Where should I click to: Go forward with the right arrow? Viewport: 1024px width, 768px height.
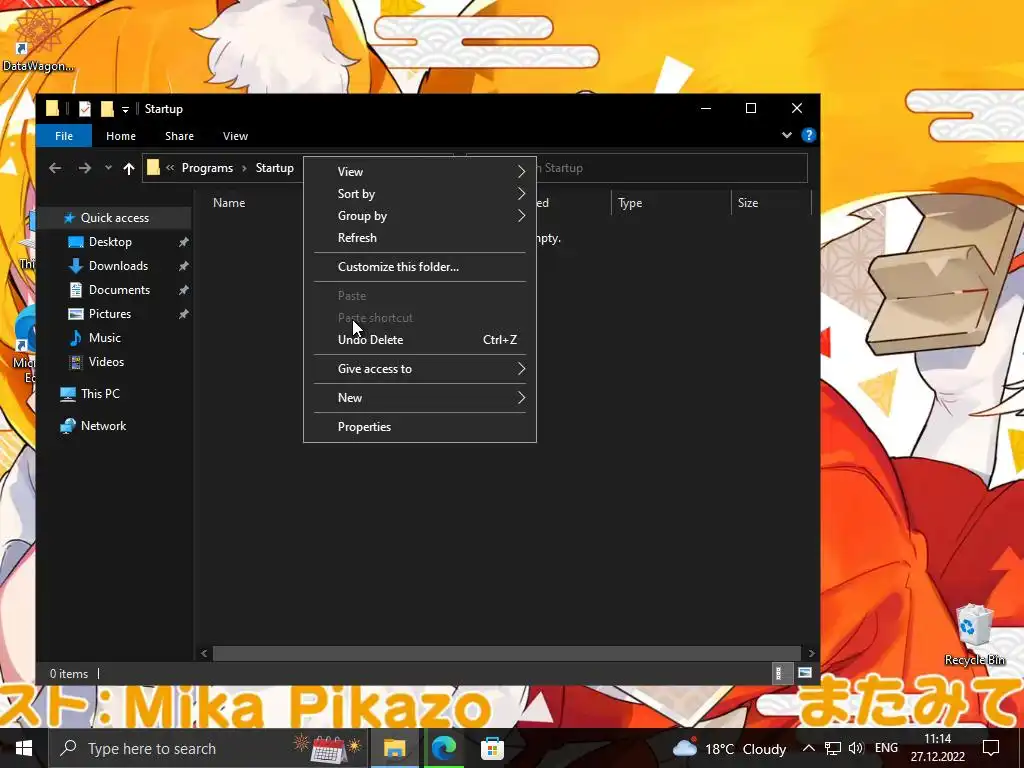click(85, 168)
